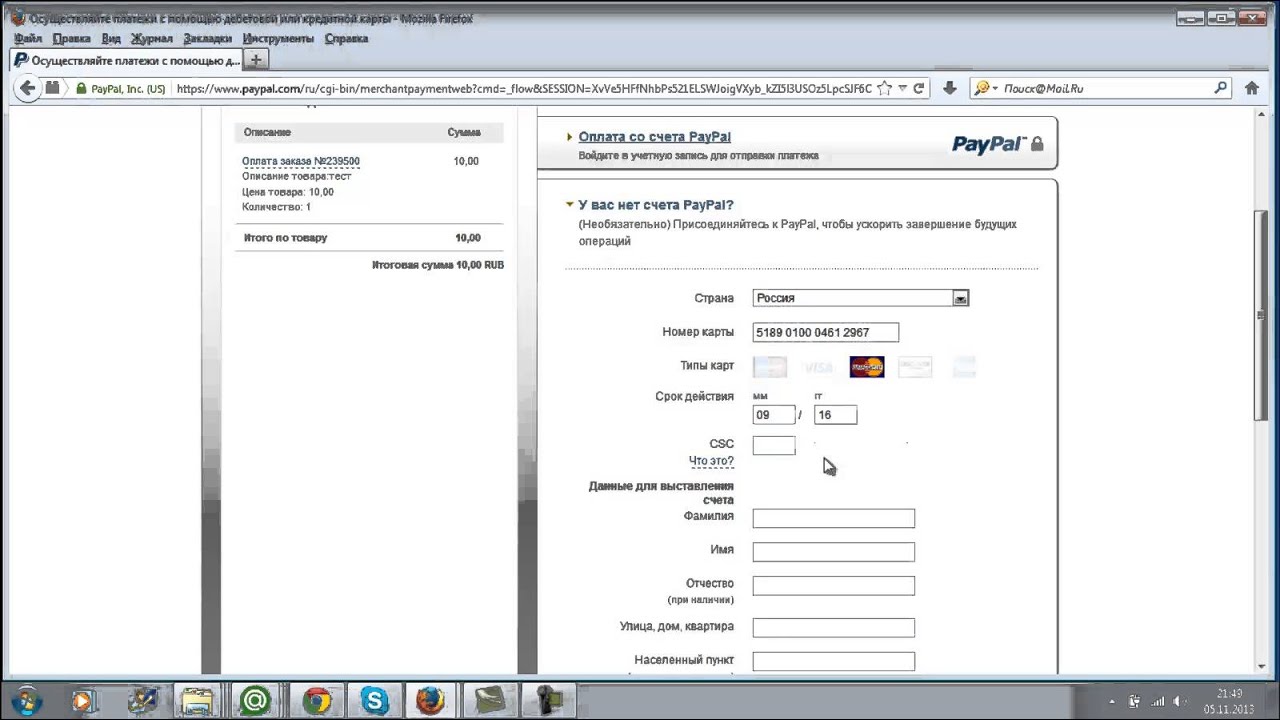
Task: Click 'Описание товара:тест' text
Action: coord(297,176)
